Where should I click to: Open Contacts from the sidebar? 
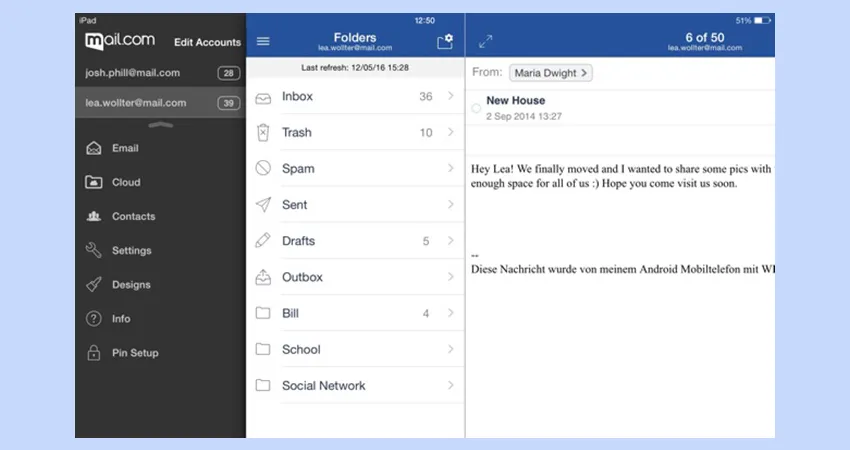click(133, 217)
